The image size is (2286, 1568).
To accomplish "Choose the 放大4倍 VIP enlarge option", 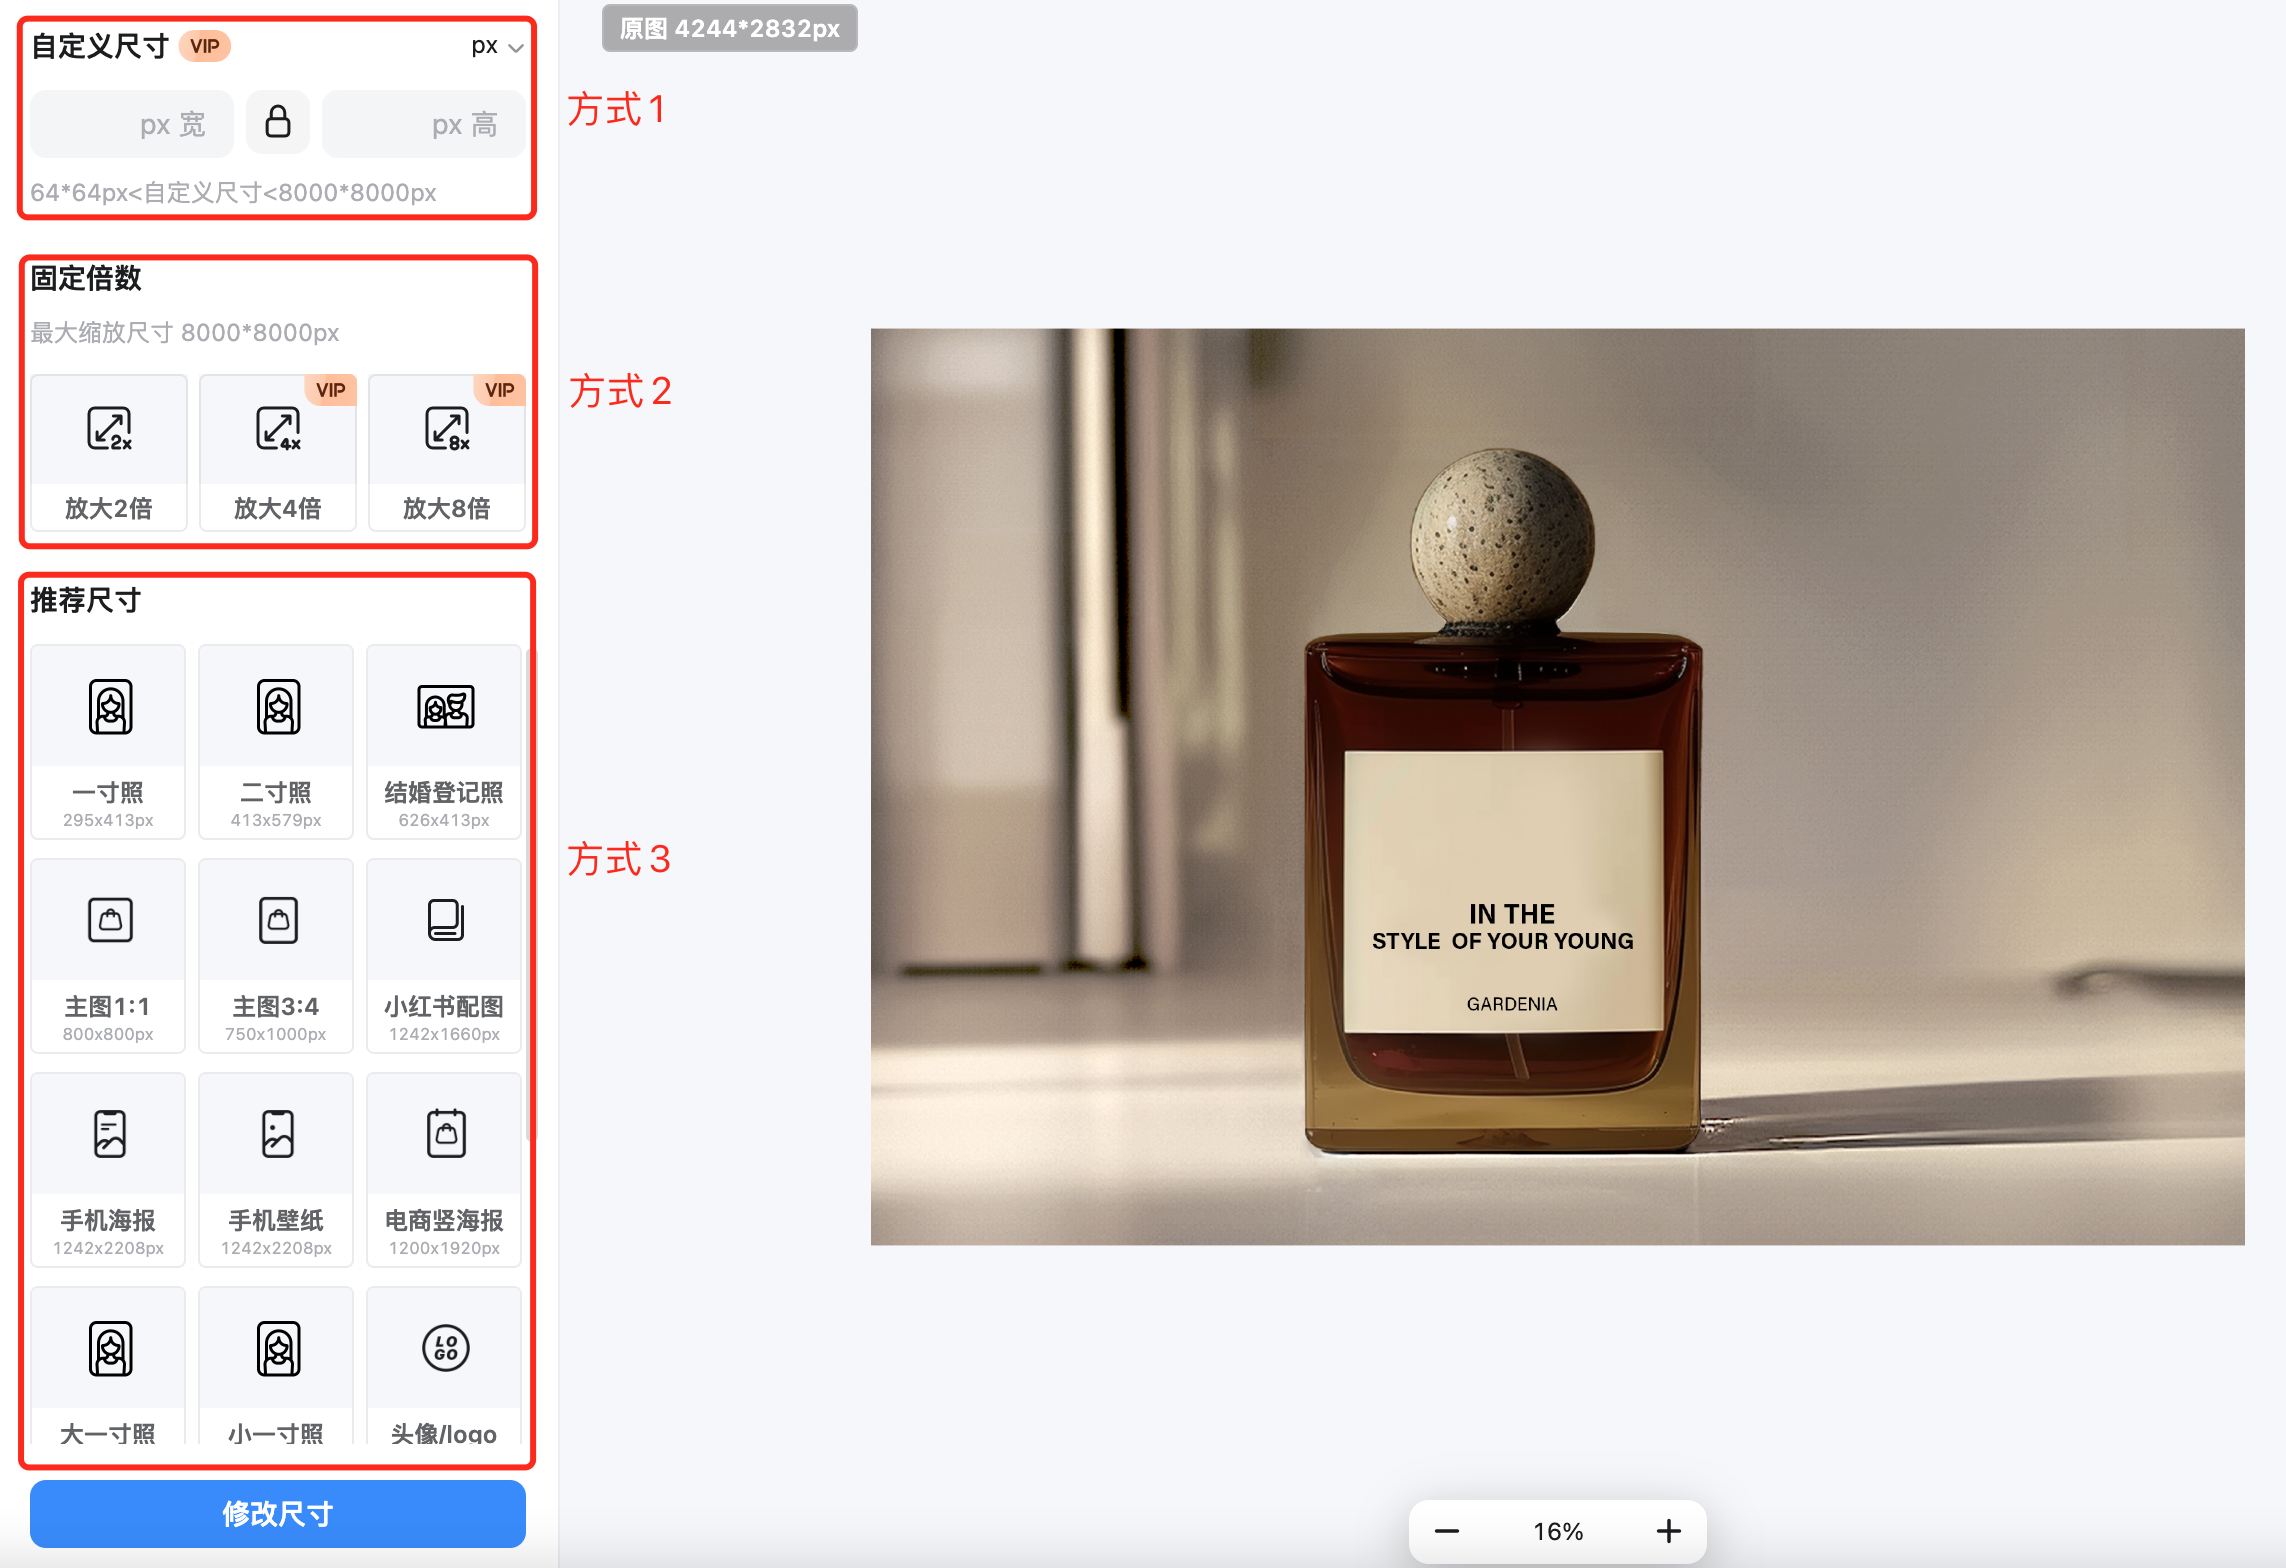I will pyautogui.click(x=278, y=453).
